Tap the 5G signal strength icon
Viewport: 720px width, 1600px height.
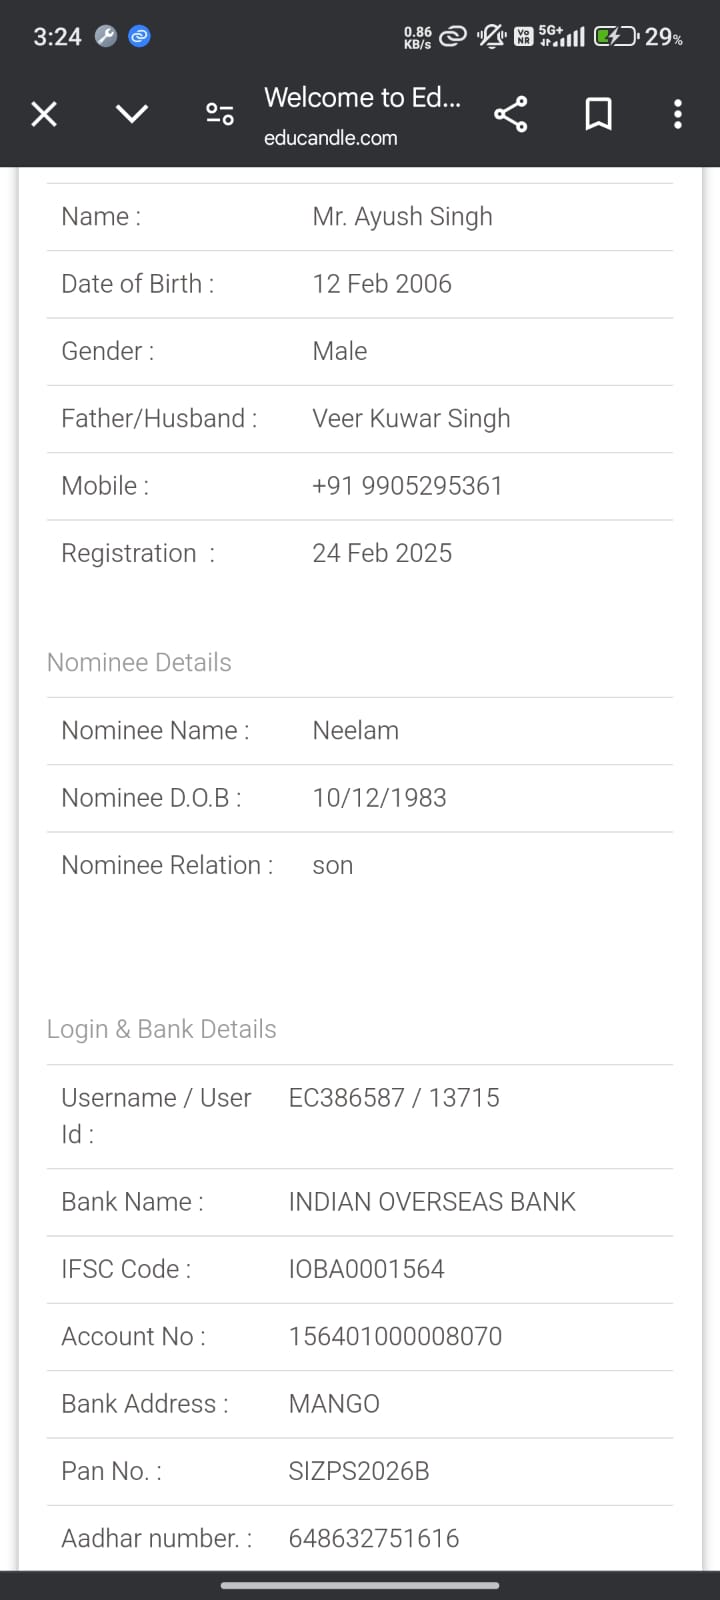coord(562,37)
